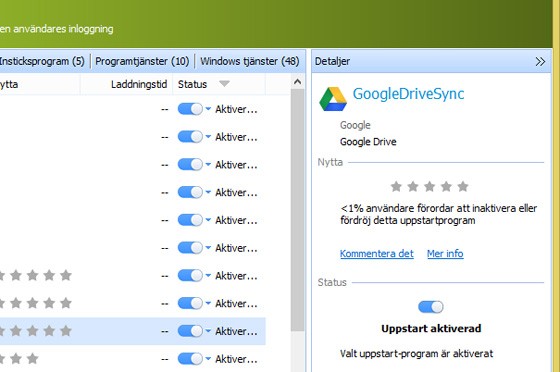The image size is (560, 372).
Task: Rate five stars in the Nytta details section
Action: (x=463, y=186)
